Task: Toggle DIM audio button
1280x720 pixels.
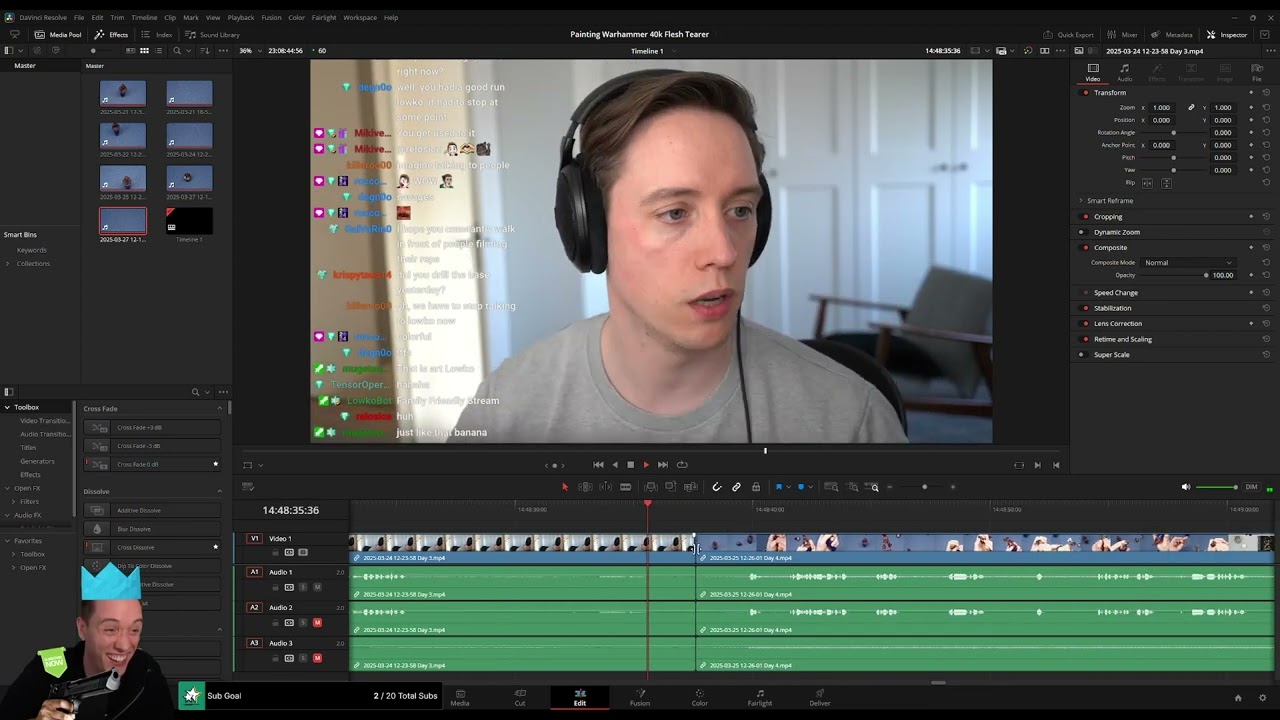Action: coord(1251,487)
